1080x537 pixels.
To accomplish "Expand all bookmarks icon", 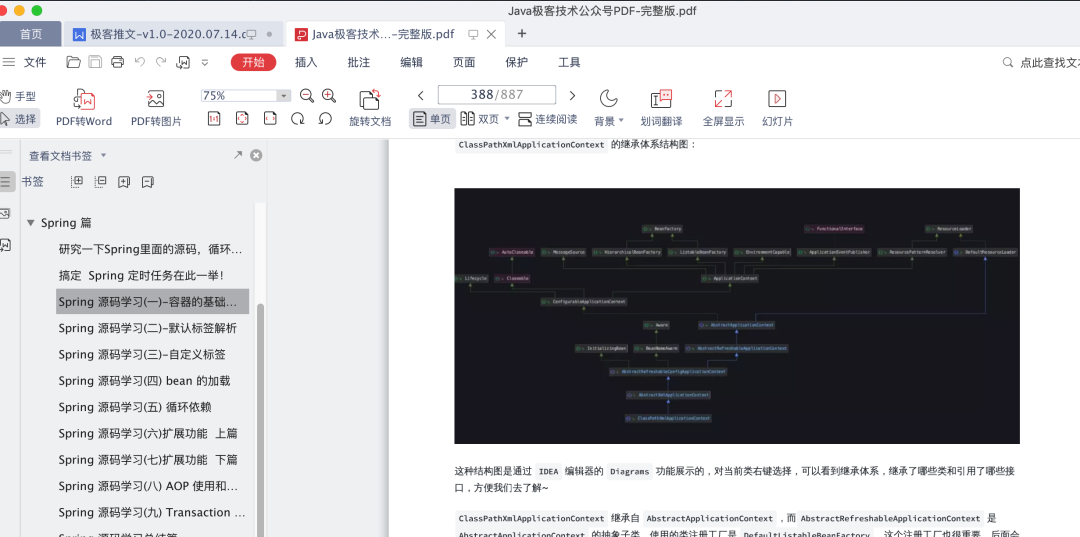I will coord(77,182).
